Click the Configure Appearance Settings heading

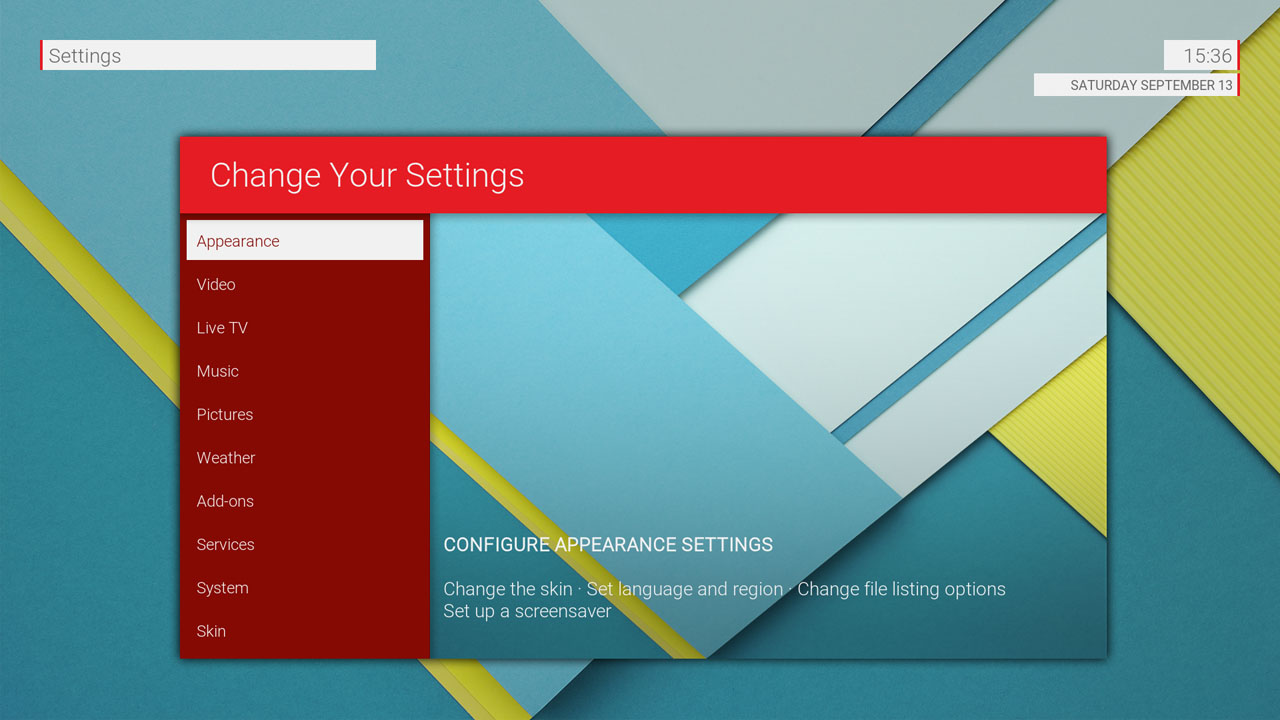coord(608,545)
